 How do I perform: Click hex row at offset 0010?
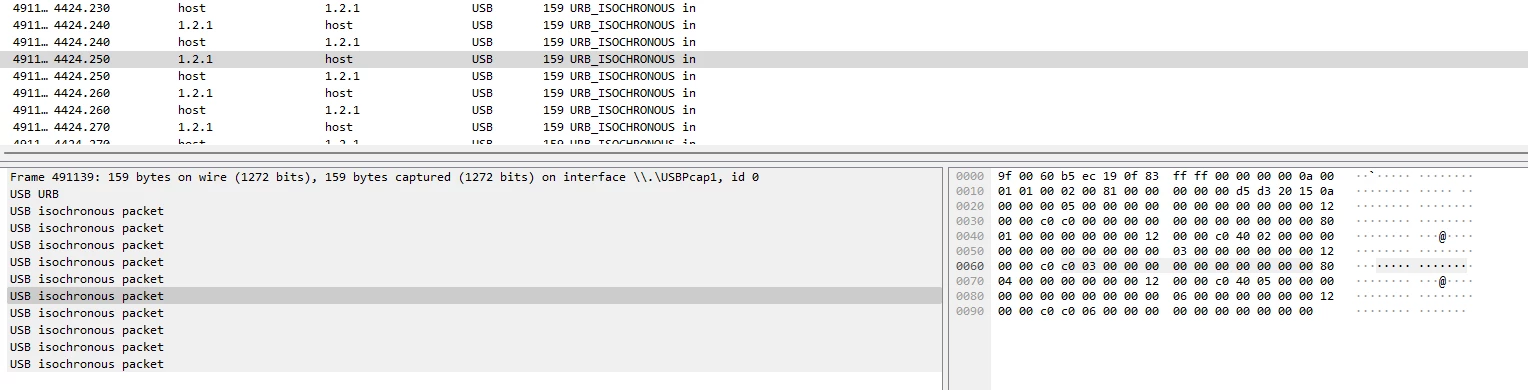1165,191
